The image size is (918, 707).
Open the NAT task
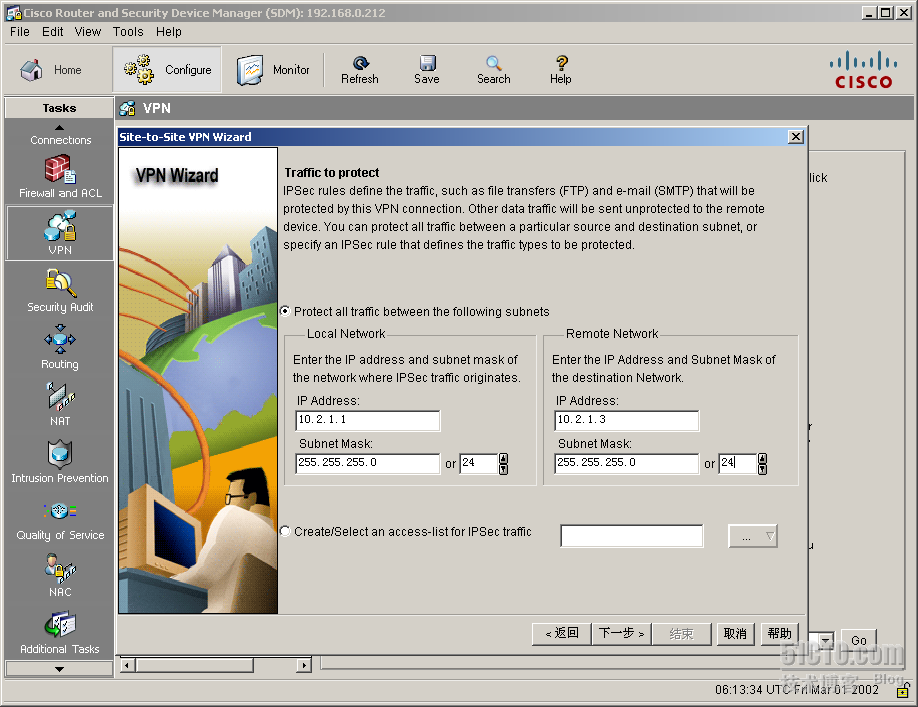60,404
